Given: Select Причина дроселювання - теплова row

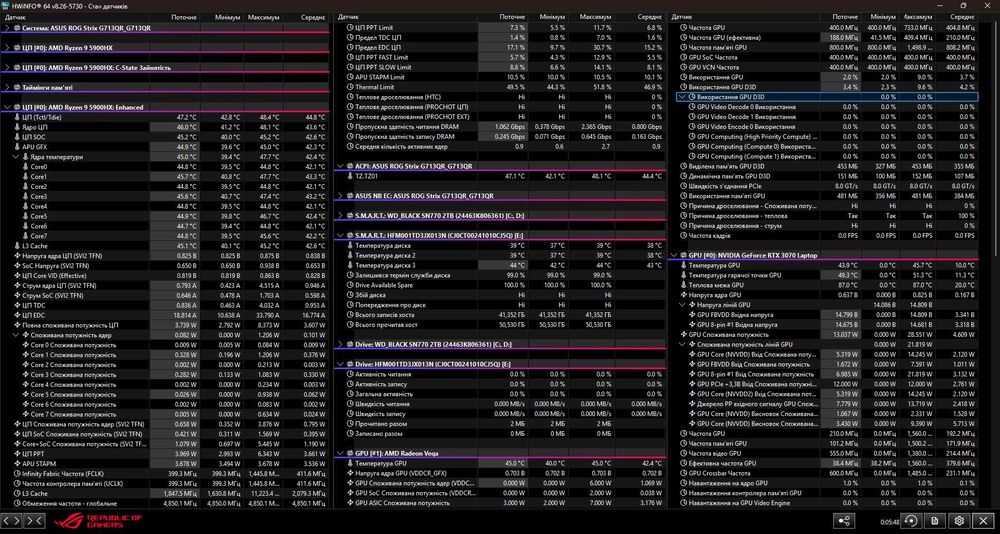Looking at the screenshot, I should pyautogui.click(x=823, y=216).
